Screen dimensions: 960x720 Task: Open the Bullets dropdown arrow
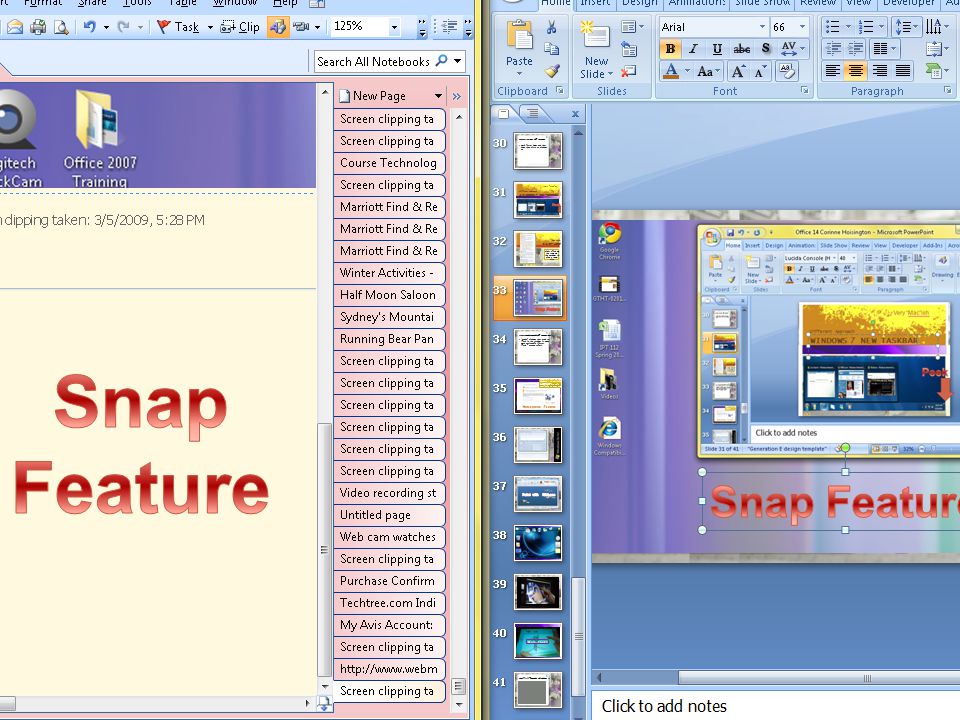[x=848, y=27]
